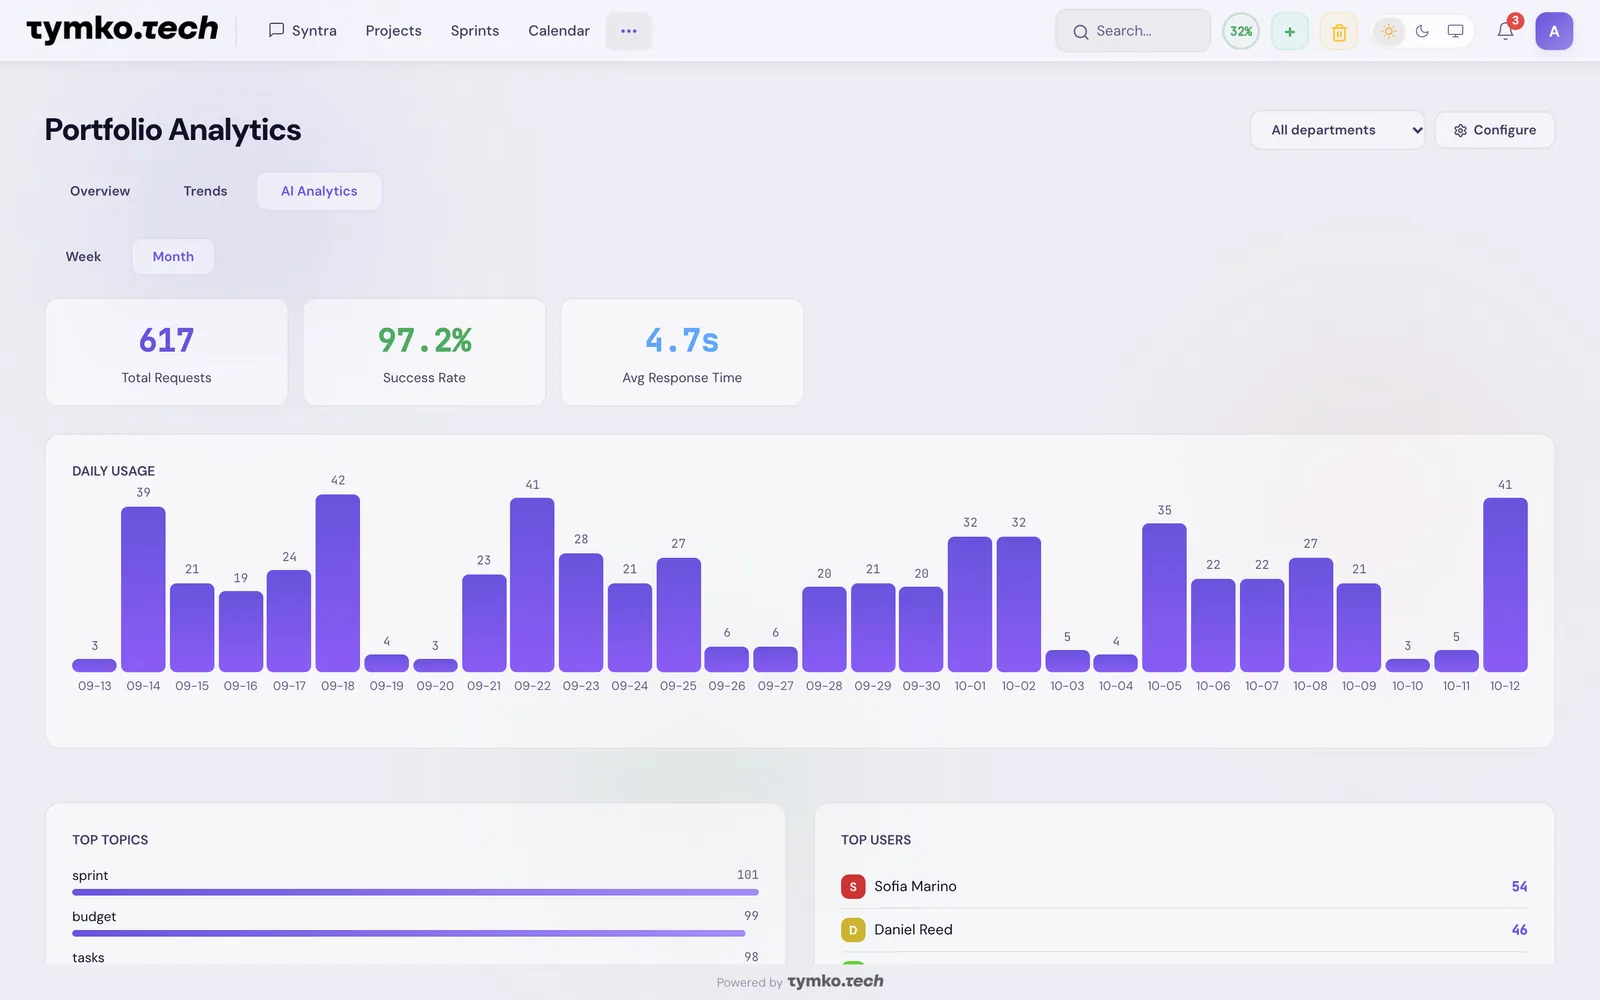Click the 10-12 bar showing 41
The width and height of the screenshot is (1600, 1000).
(x=1505, y=585)
